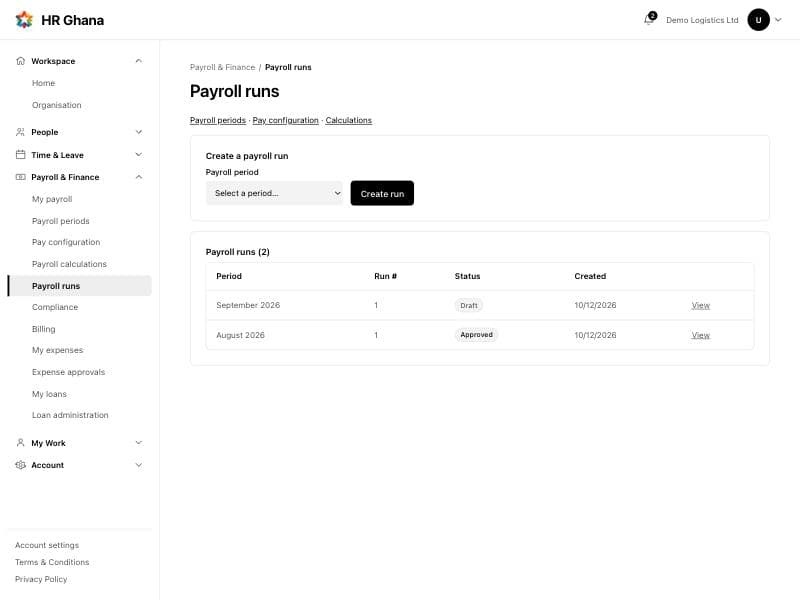
Task: Collapse the Payroll & Finance chevron
Action: [x=139, y=177]
